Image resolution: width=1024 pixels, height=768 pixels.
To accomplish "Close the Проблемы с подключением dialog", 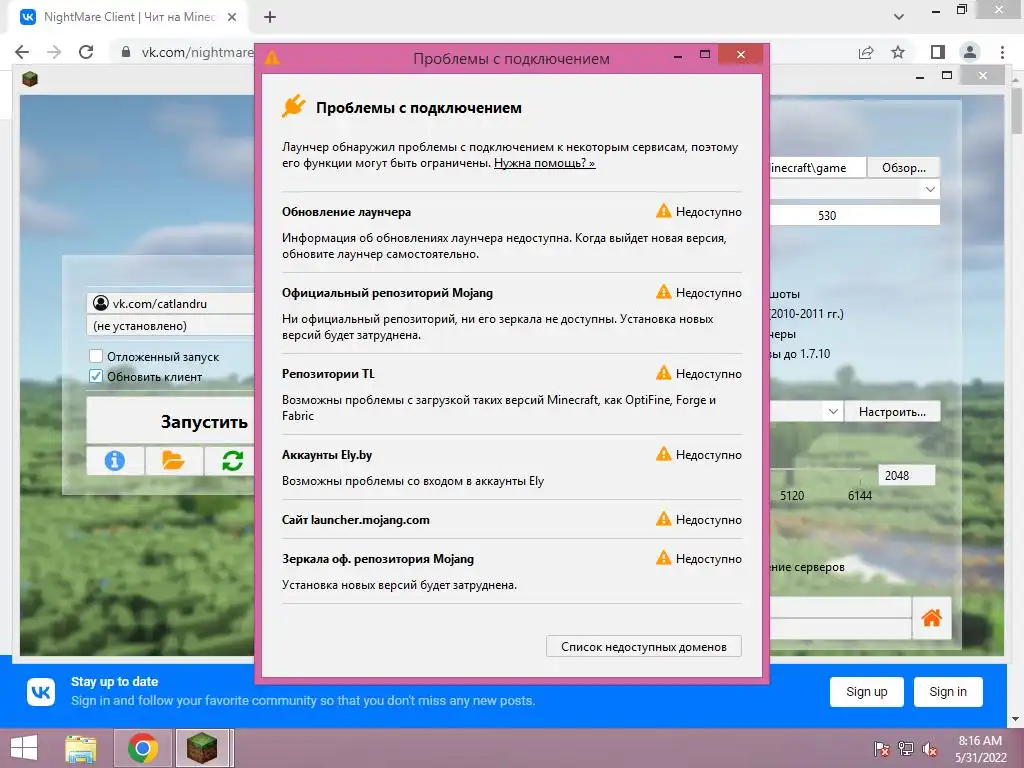I will pos(741,55).
